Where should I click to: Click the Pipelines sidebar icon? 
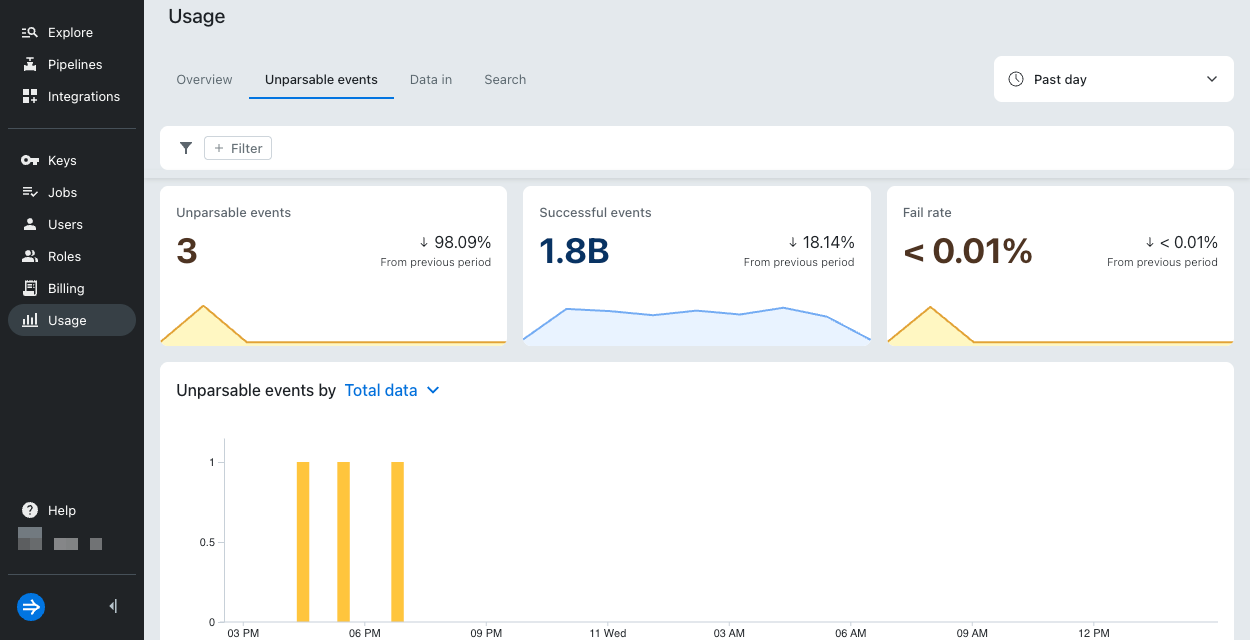[30, 65]
